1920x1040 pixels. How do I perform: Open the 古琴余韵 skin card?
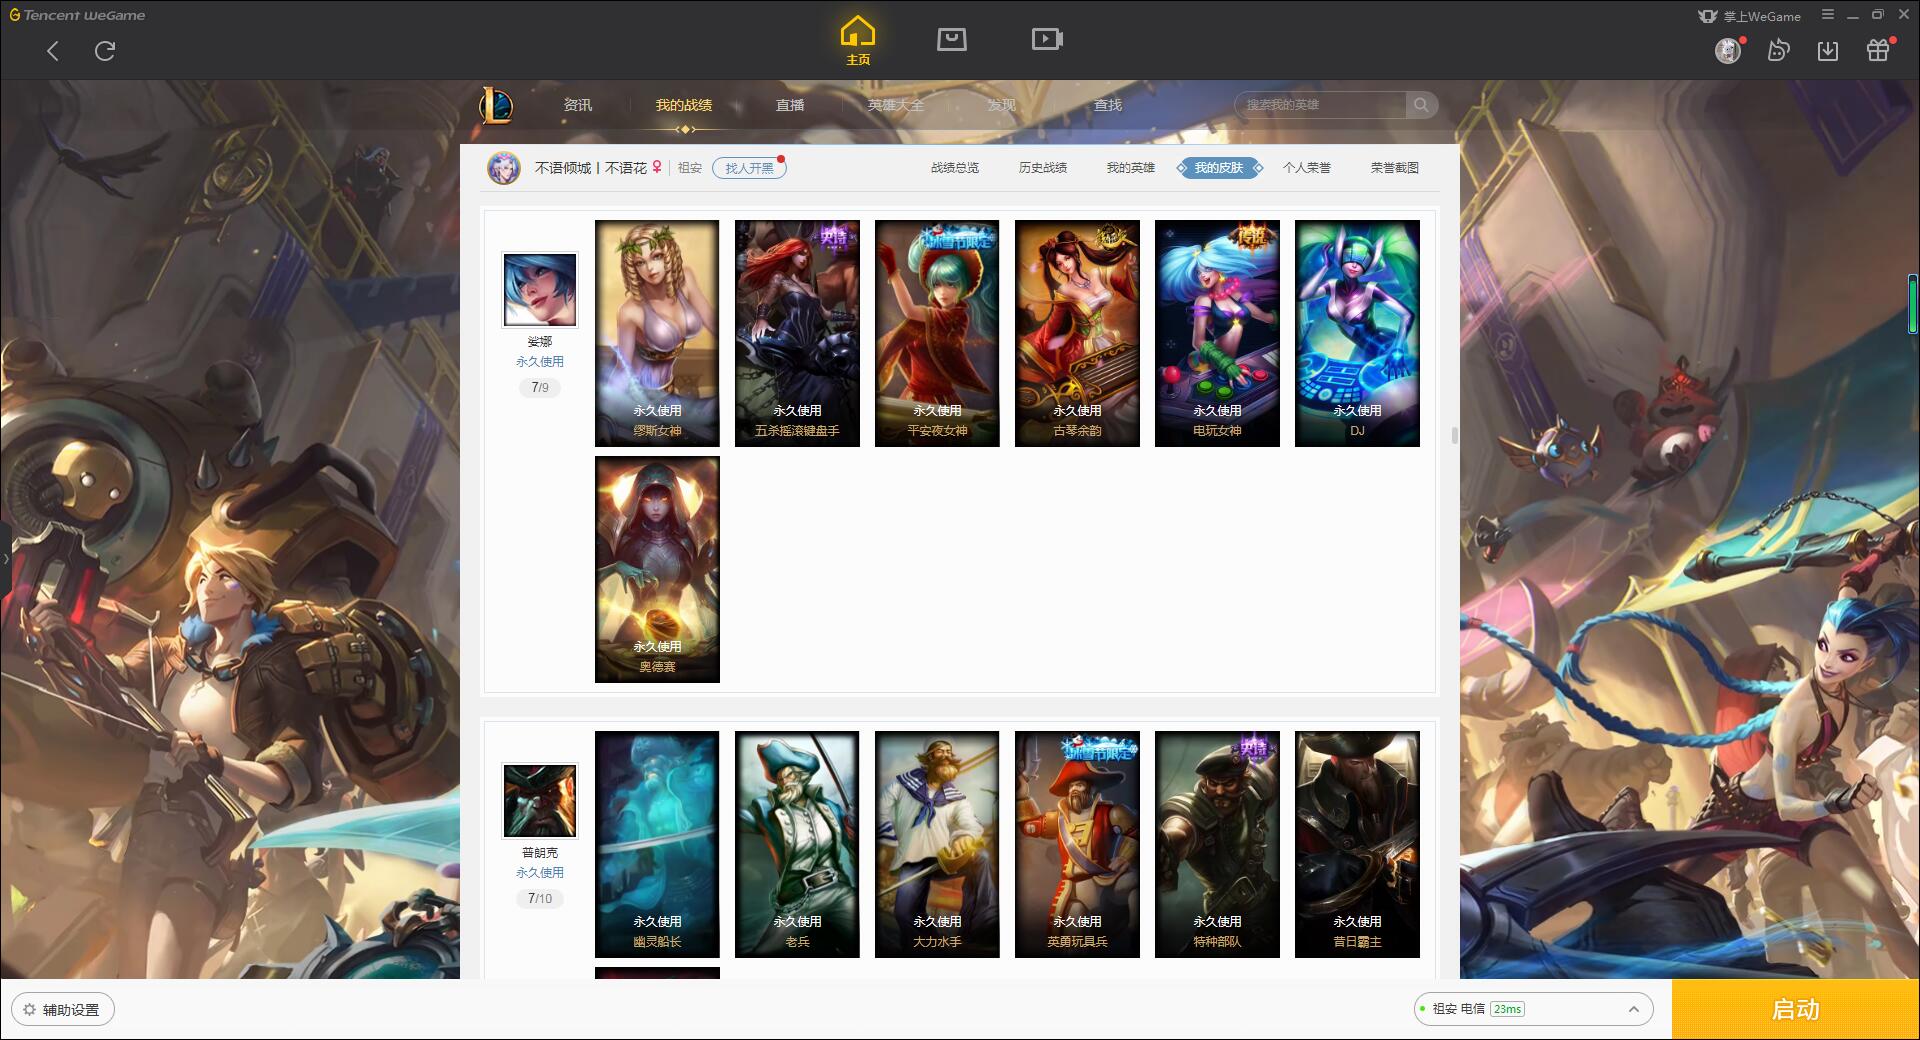coord(1077,333)
